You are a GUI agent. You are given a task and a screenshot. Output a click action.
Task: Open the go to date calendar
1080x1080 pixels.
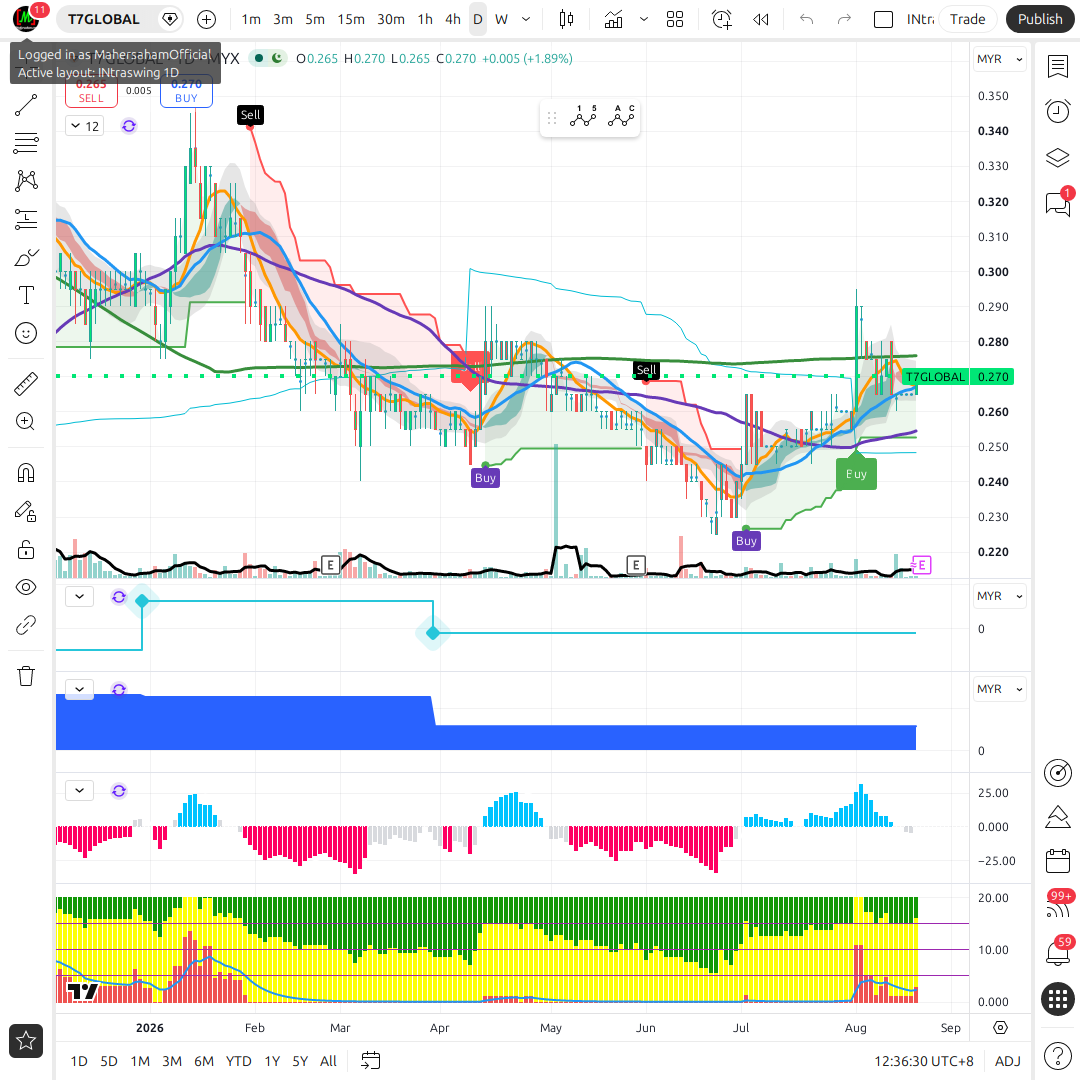click(x=371, y=1061)
